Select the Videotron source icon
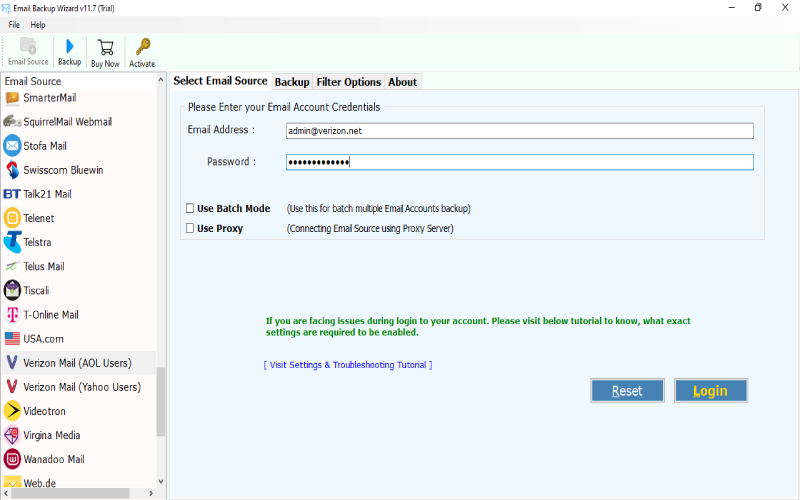 13,410
